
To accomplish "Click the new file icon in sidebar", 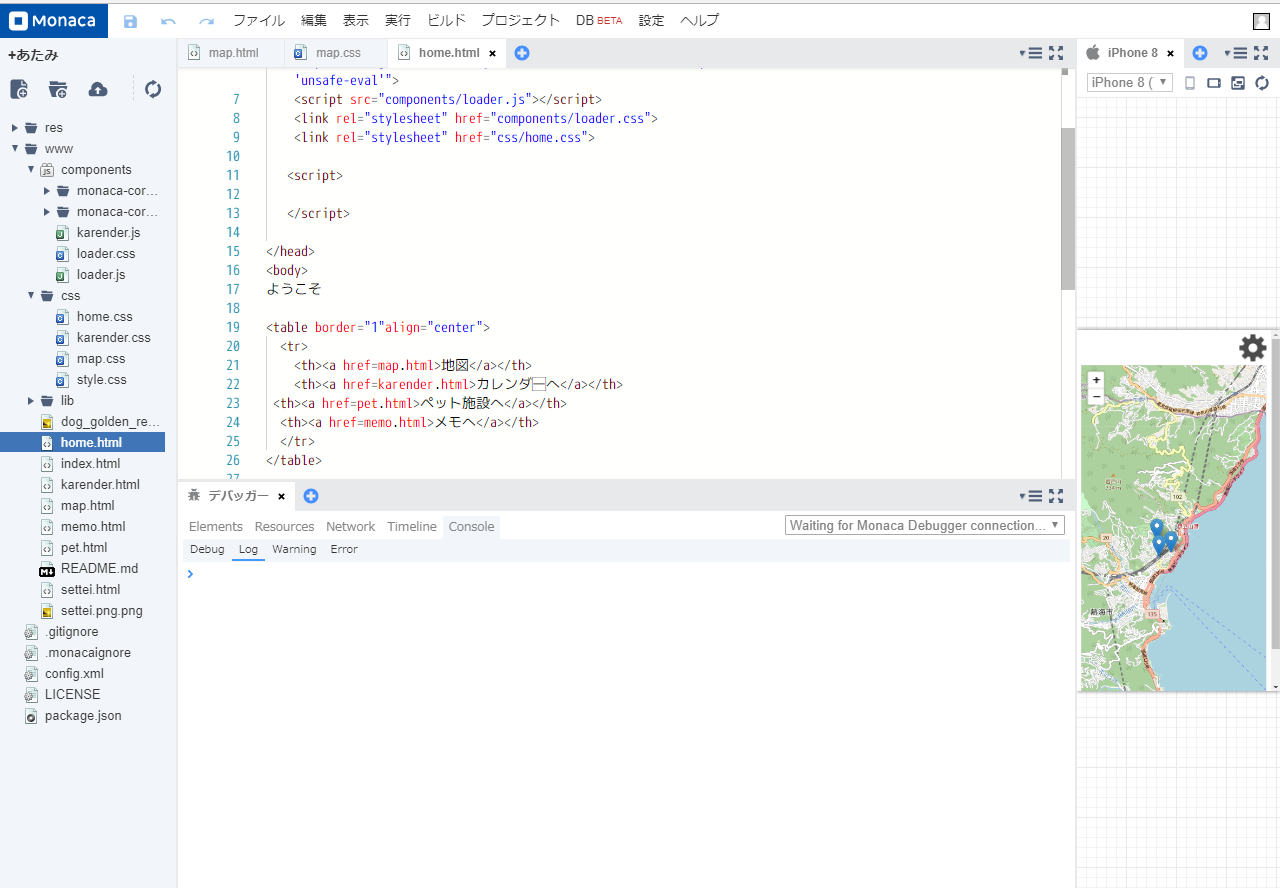I will [19, 89].
